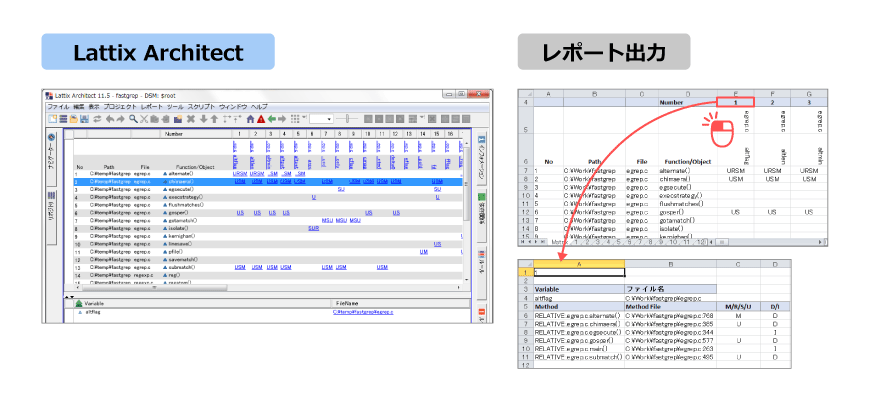Click the paste icon in Lattix toolbar
The height and width of the screenshot is (400, 870).
[x=166, y=119]
